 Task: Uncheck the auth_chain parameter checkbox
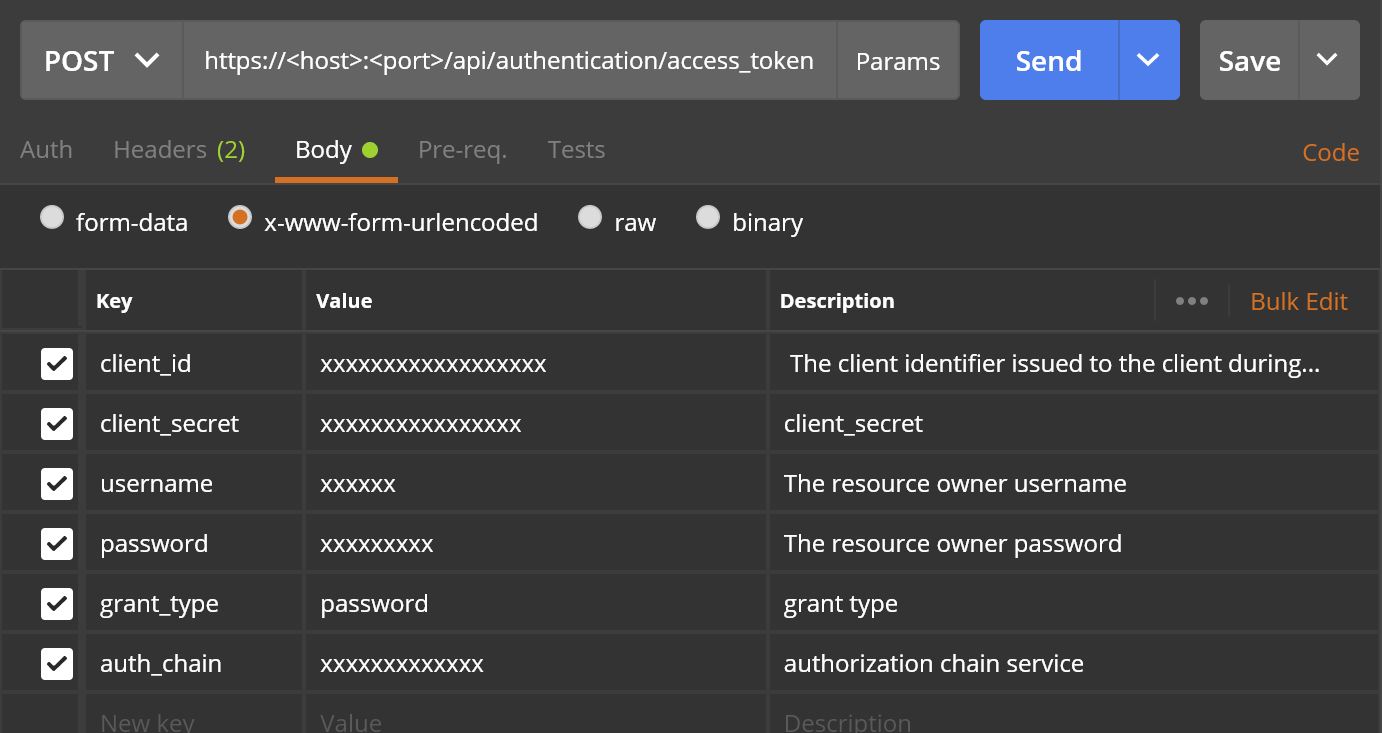tap(57, 663)
